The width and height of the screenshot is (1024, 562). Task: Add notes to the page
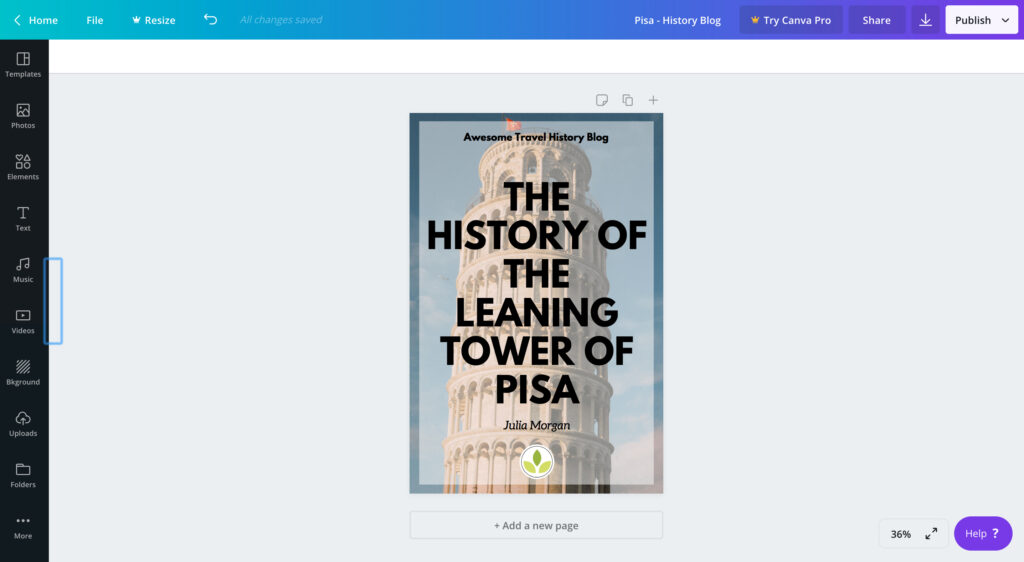[601, 100]
